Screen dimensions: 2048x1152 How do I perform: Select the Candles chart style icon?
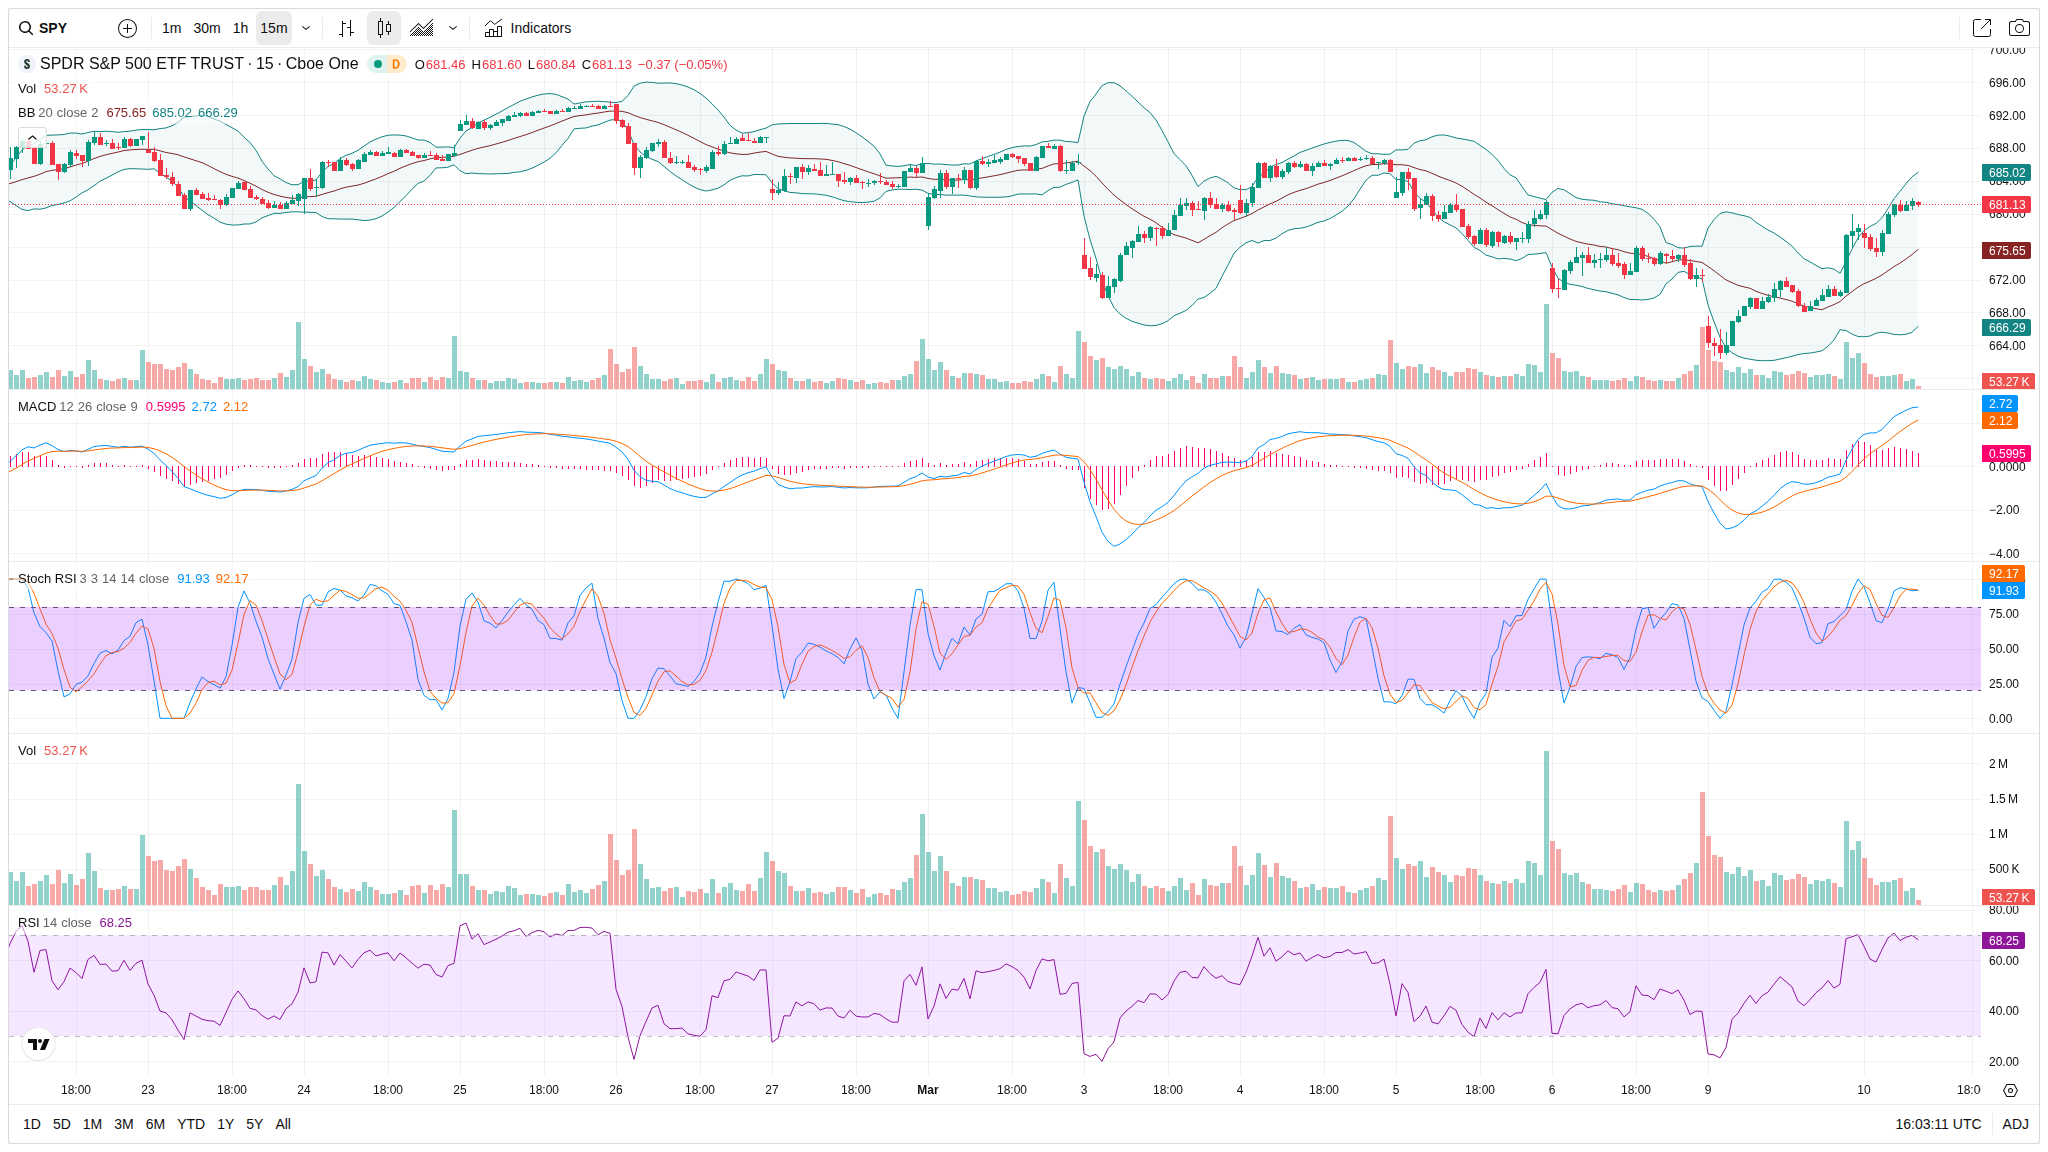point(384,28)
